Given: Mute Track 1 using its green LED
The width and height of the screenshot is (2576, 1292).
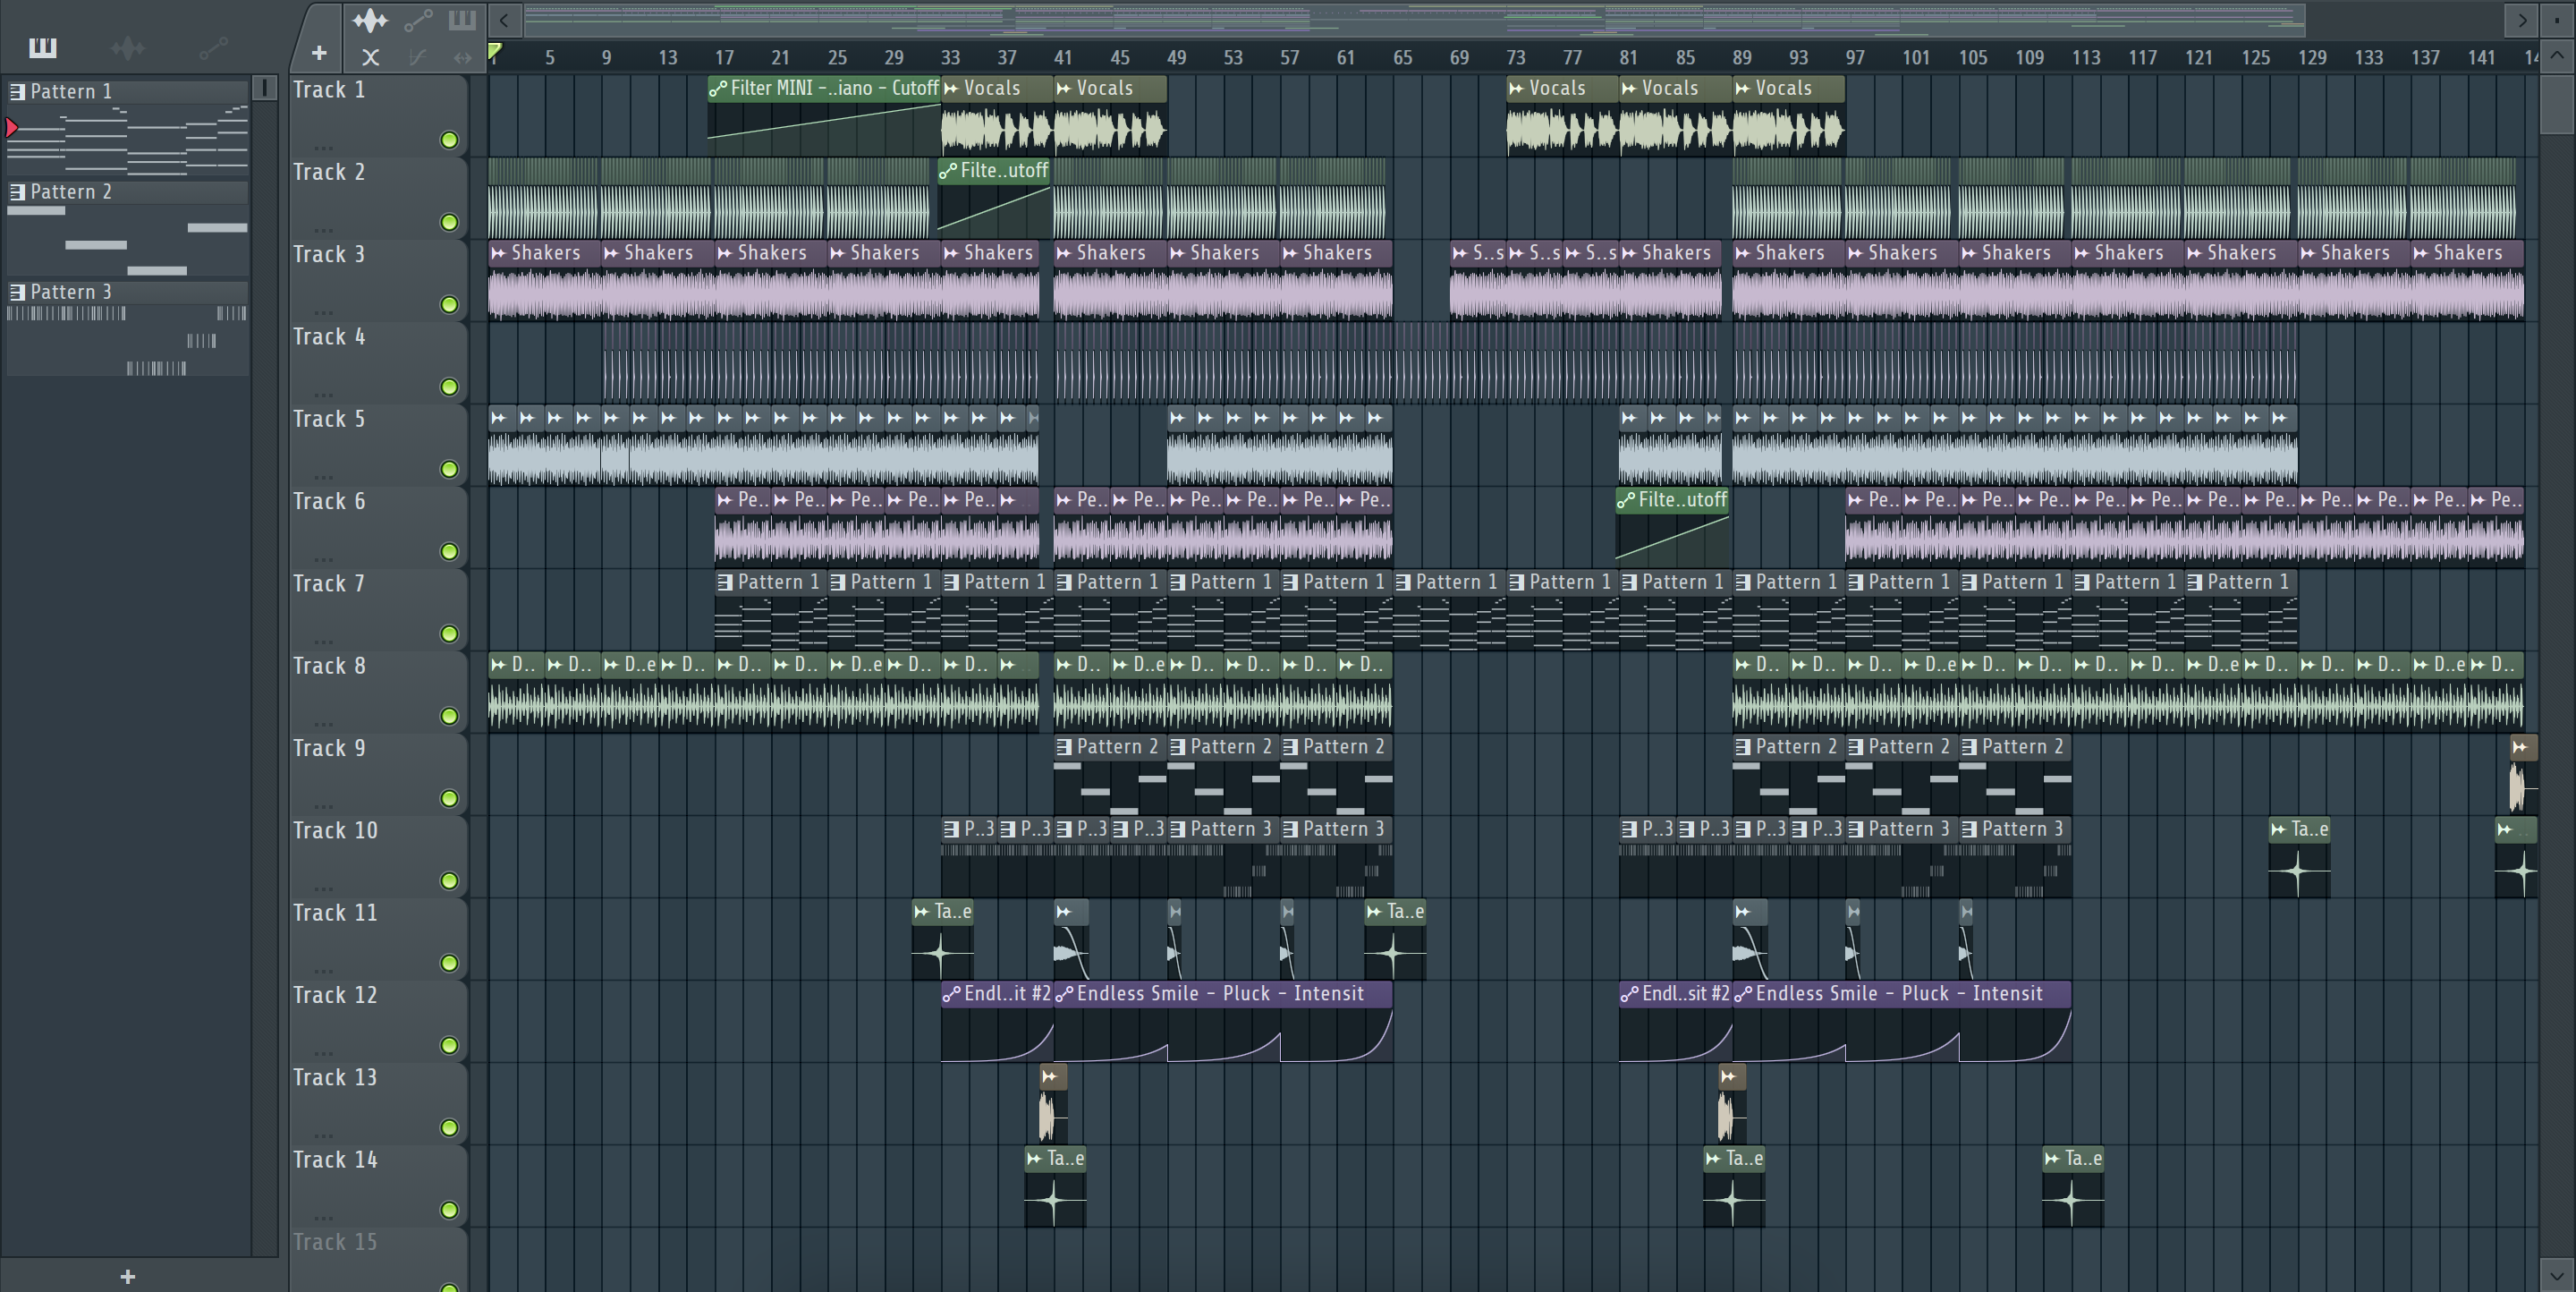Looking at the screenshot, I should 449,140.
